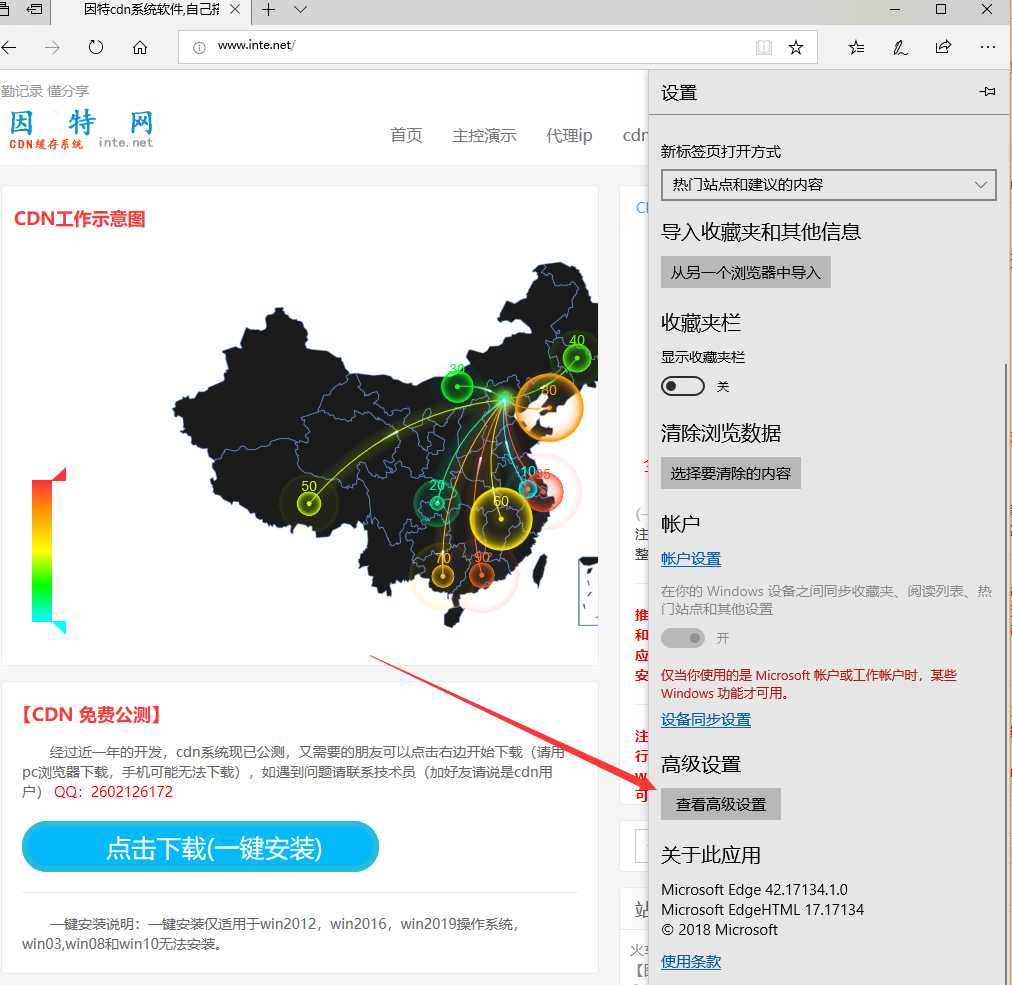Open the share icon in toolbar
Screen dimensions: 1012x985
(x=943, y=47)
